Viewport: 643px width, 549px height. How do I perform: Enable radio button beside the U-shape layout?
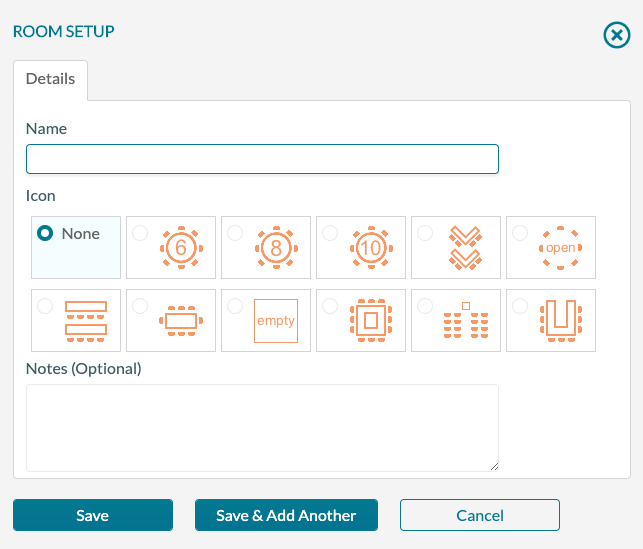pyautogui.click(x=520, y=306)
